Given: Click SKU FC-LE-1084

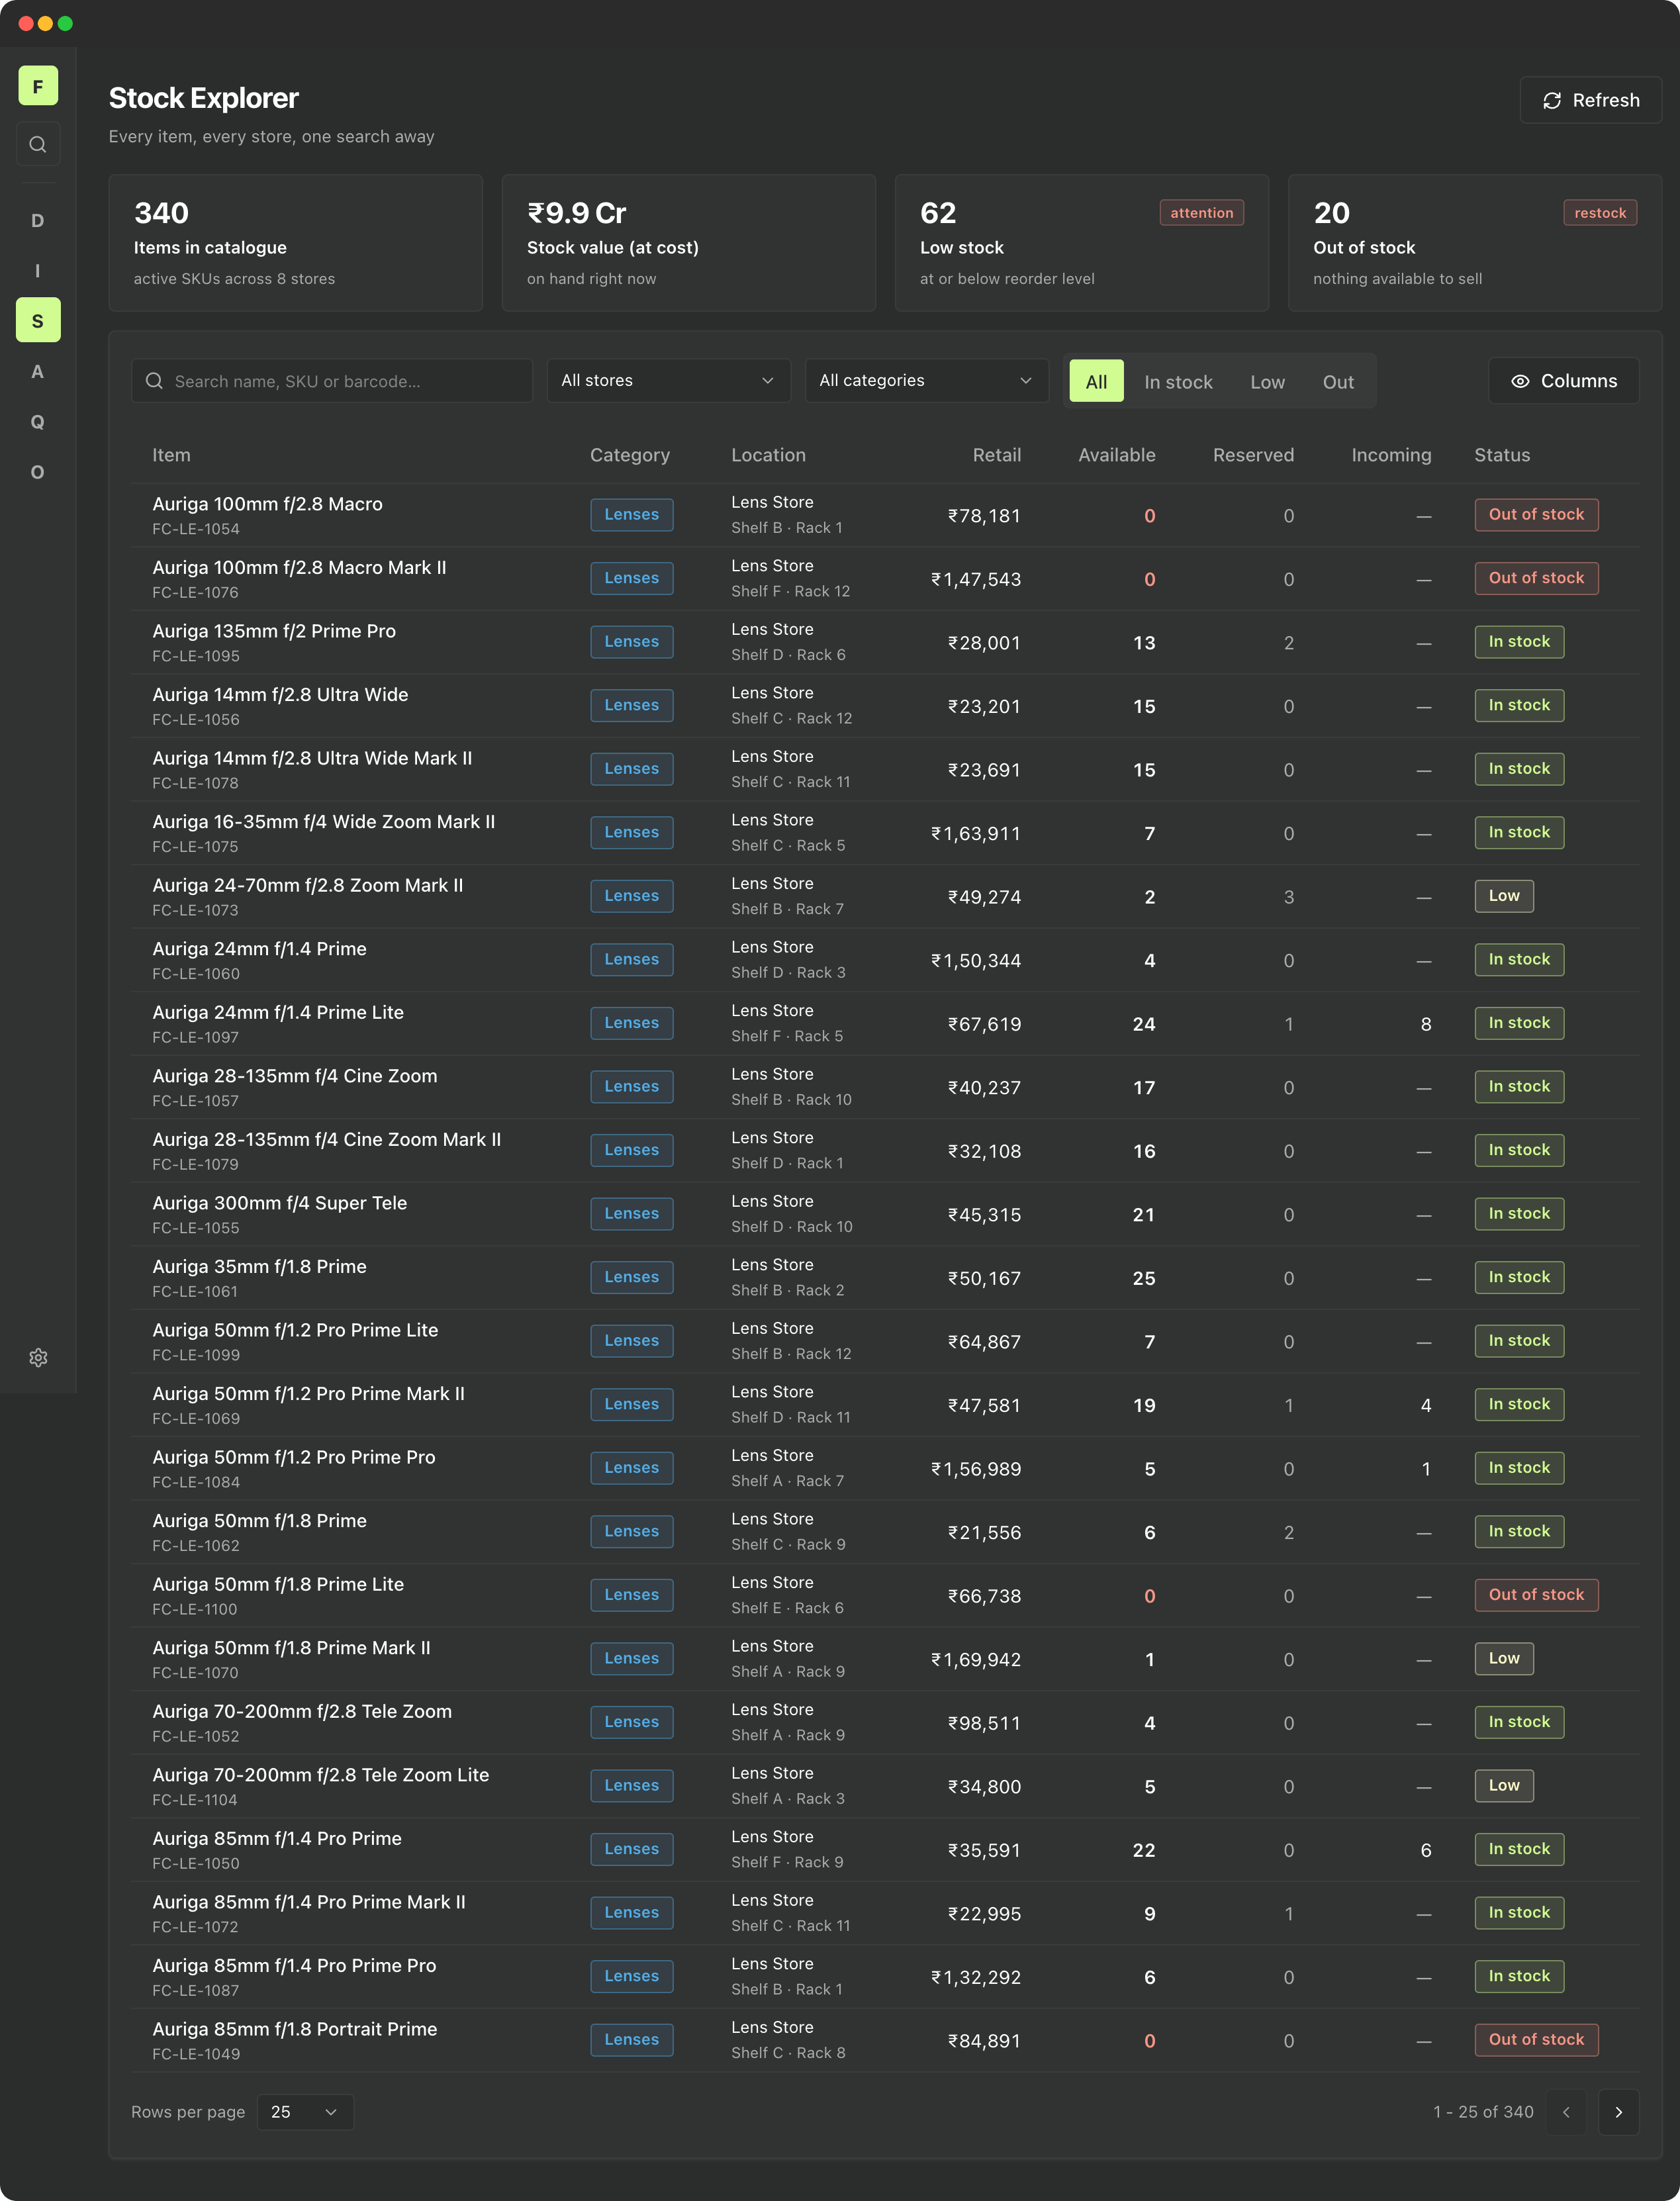Looking at the screenshot, I should [x=196, y=1482].
